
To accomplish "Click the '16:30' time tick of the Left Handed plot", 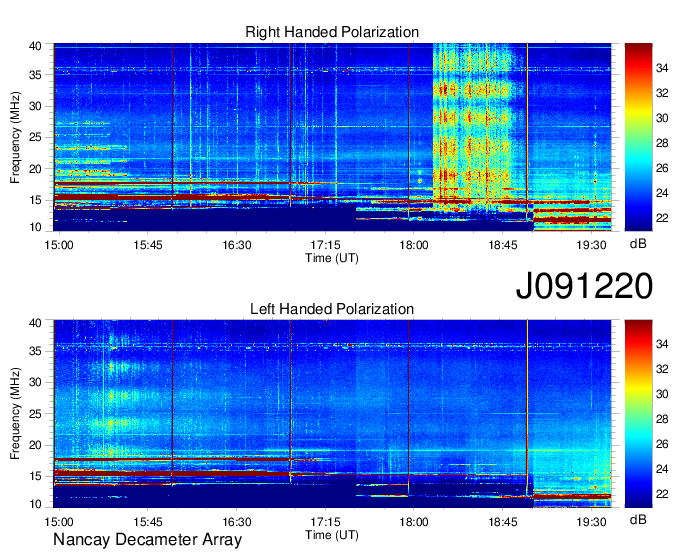I will click(237, 522).
